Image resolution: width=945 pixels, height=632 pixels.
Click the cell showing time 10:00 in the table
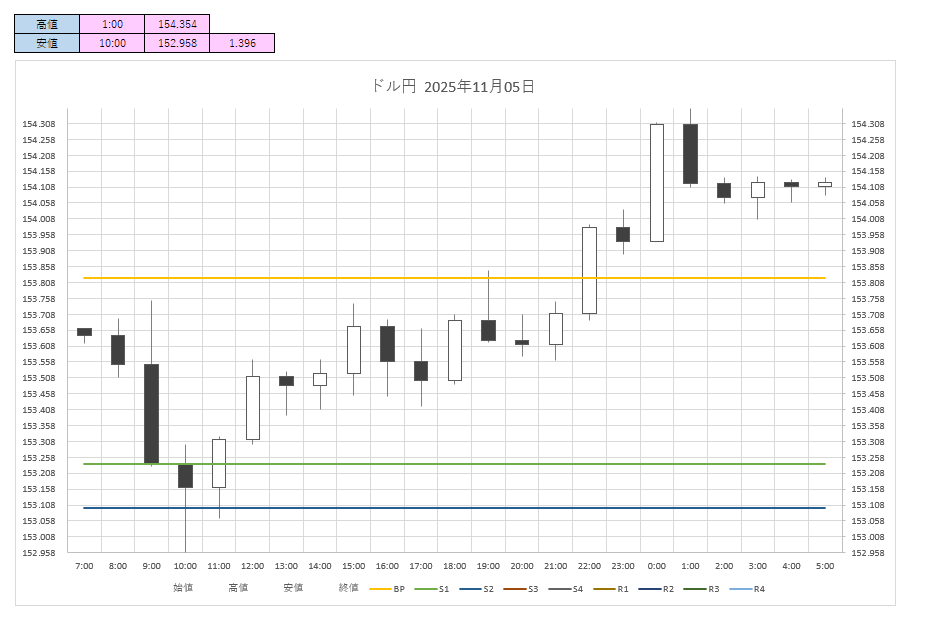coord(112,43)
